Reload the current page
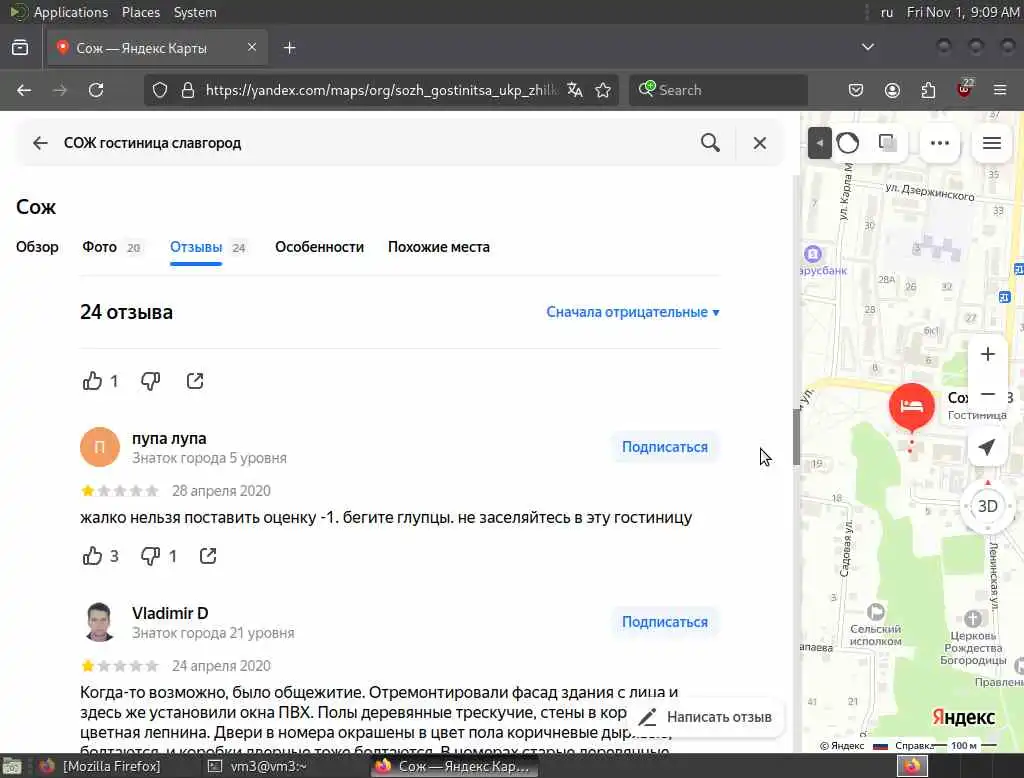 [96, 90]
